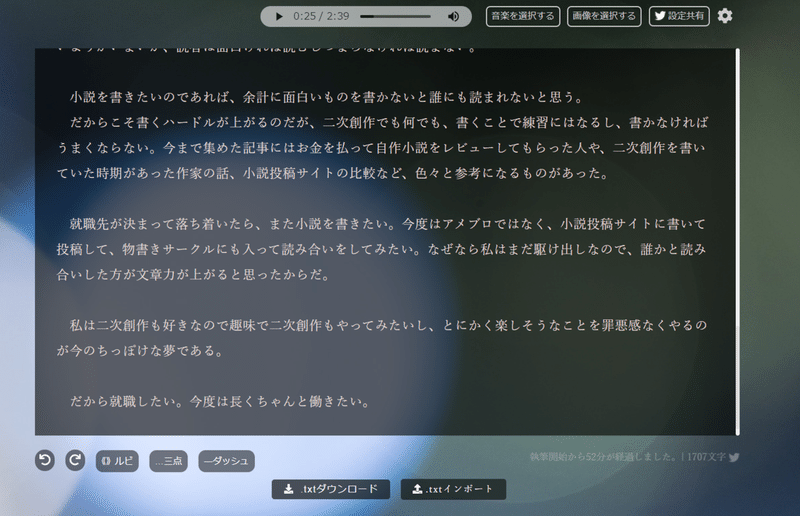This screenshot has width=800, height=516.
Task: Import file via .txtインポート
Action: coord(453,489)
